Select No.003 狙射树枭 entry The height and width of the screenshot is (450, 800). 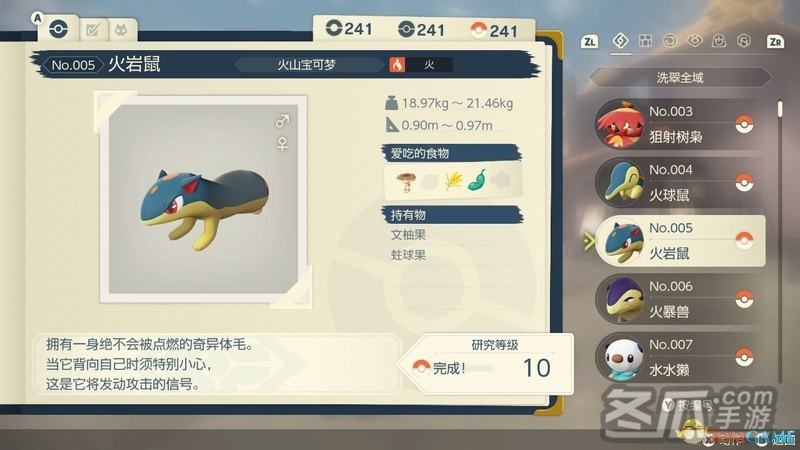680,124
